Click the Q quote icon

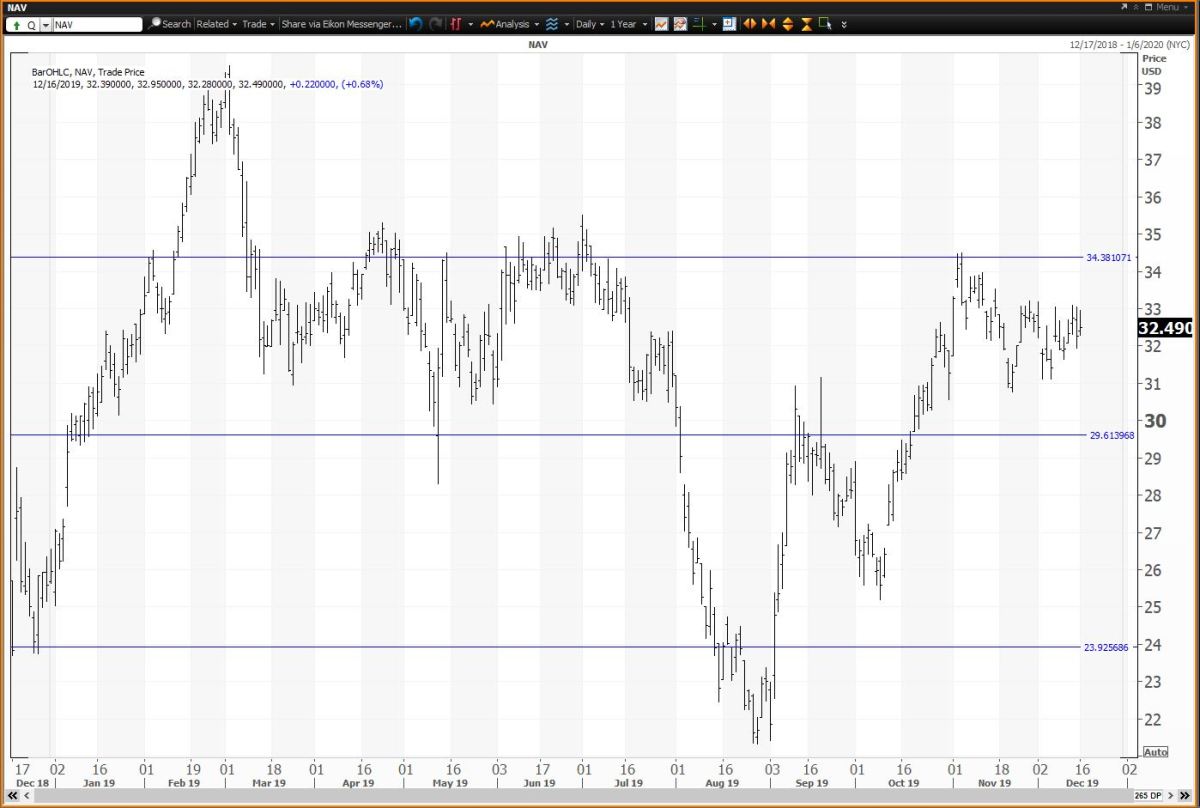[33, 25]
